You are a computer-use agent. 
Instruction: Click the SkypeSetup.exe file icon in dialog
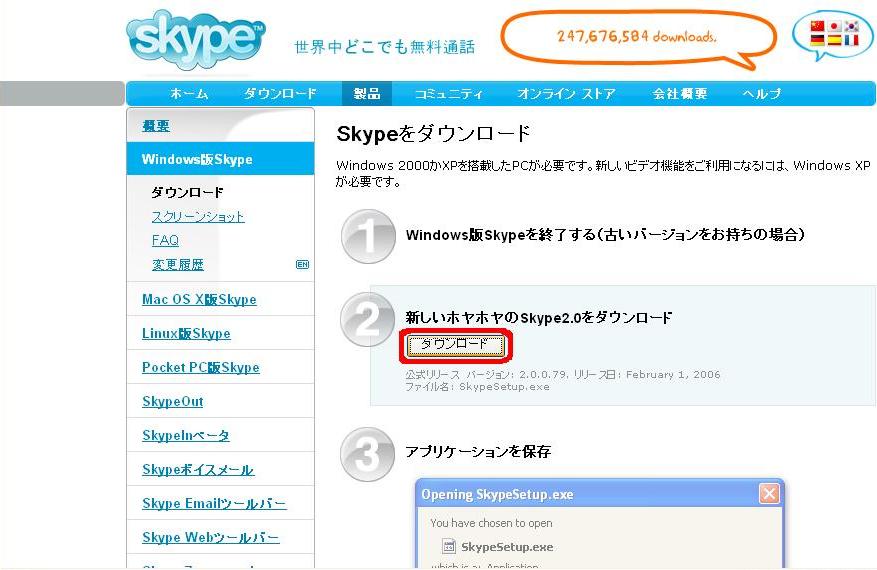449,546
